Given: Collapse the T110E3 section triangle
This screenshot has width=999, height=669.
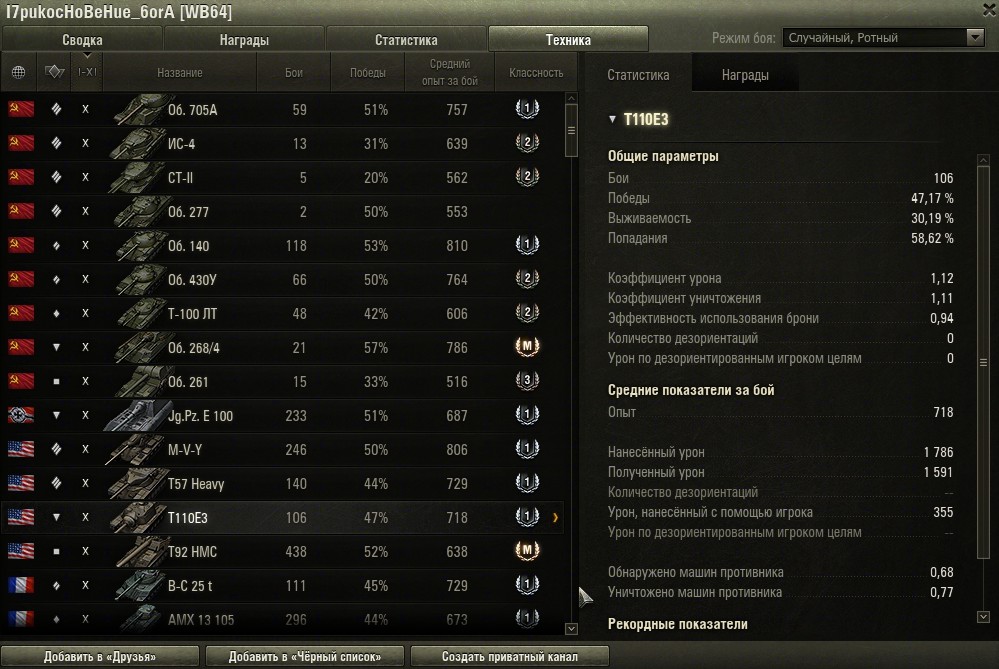Looking at the screenshot, I should click(x=612, y=120).
